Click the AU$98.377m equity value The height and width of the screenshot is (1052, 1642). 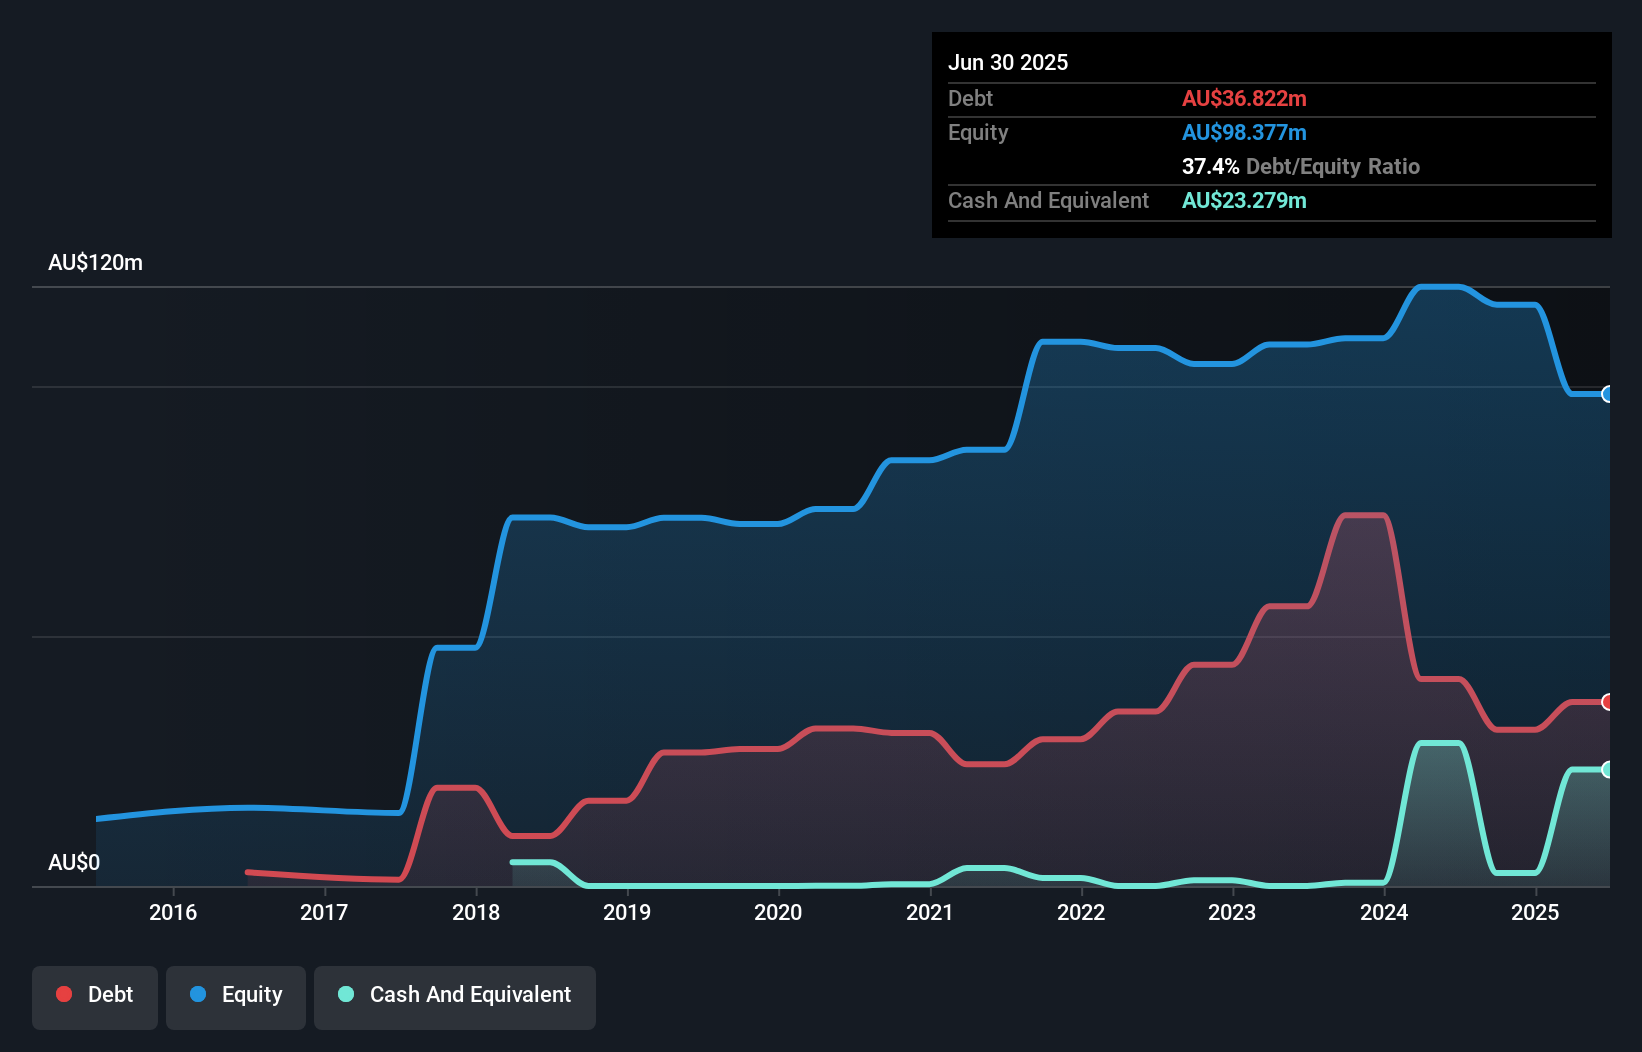click(1244, 132)
